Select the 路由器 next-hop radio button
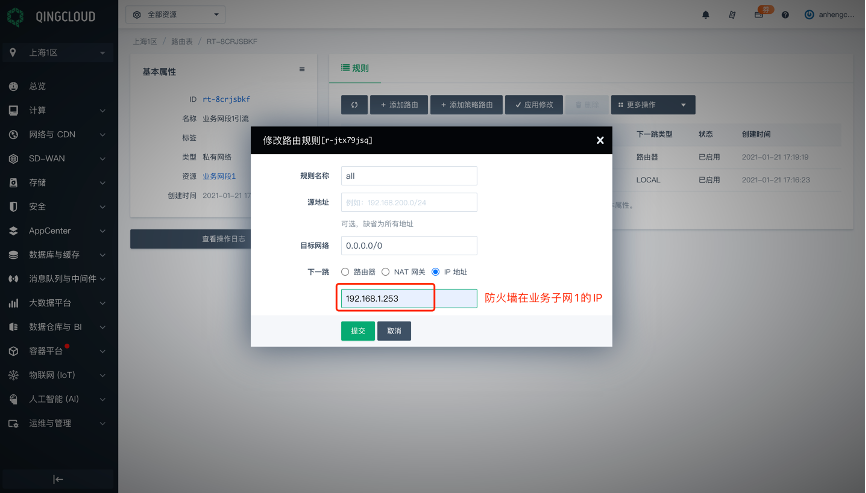Image resolution: width=866 pixels, height=493 pixels. (345, 272)
